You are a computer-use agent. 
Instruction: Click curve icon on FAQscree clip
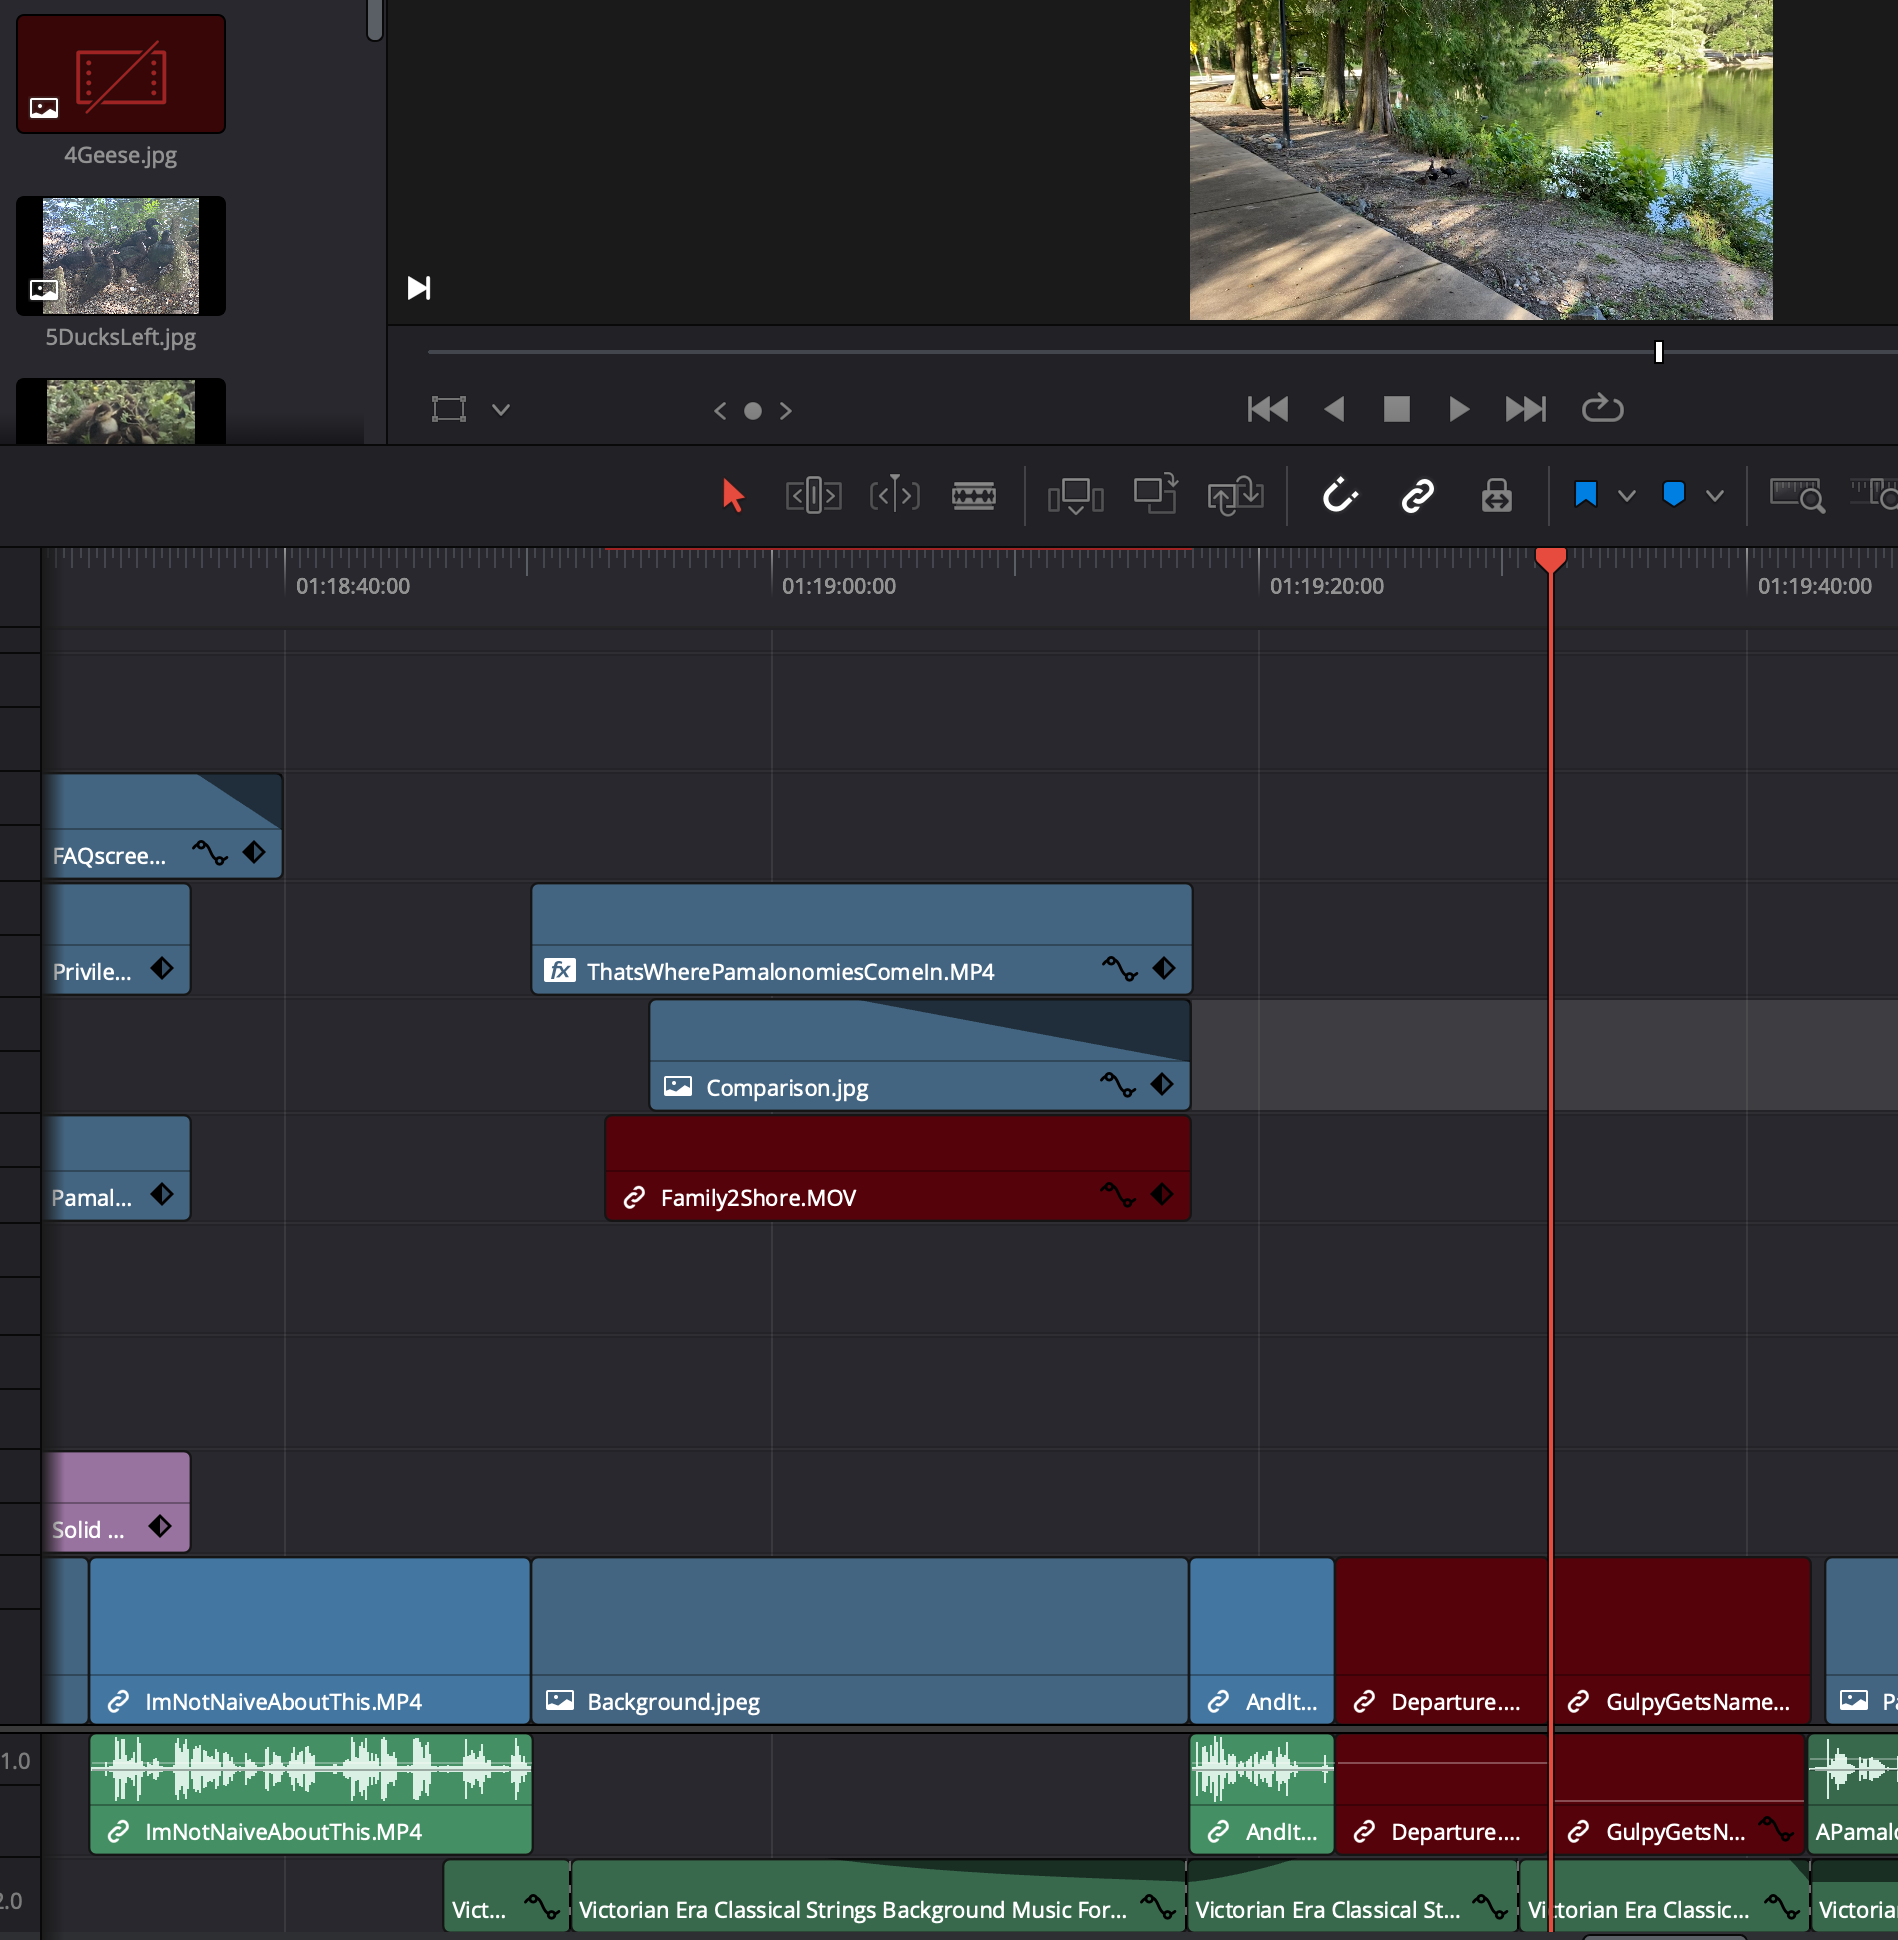pos(210,853)
